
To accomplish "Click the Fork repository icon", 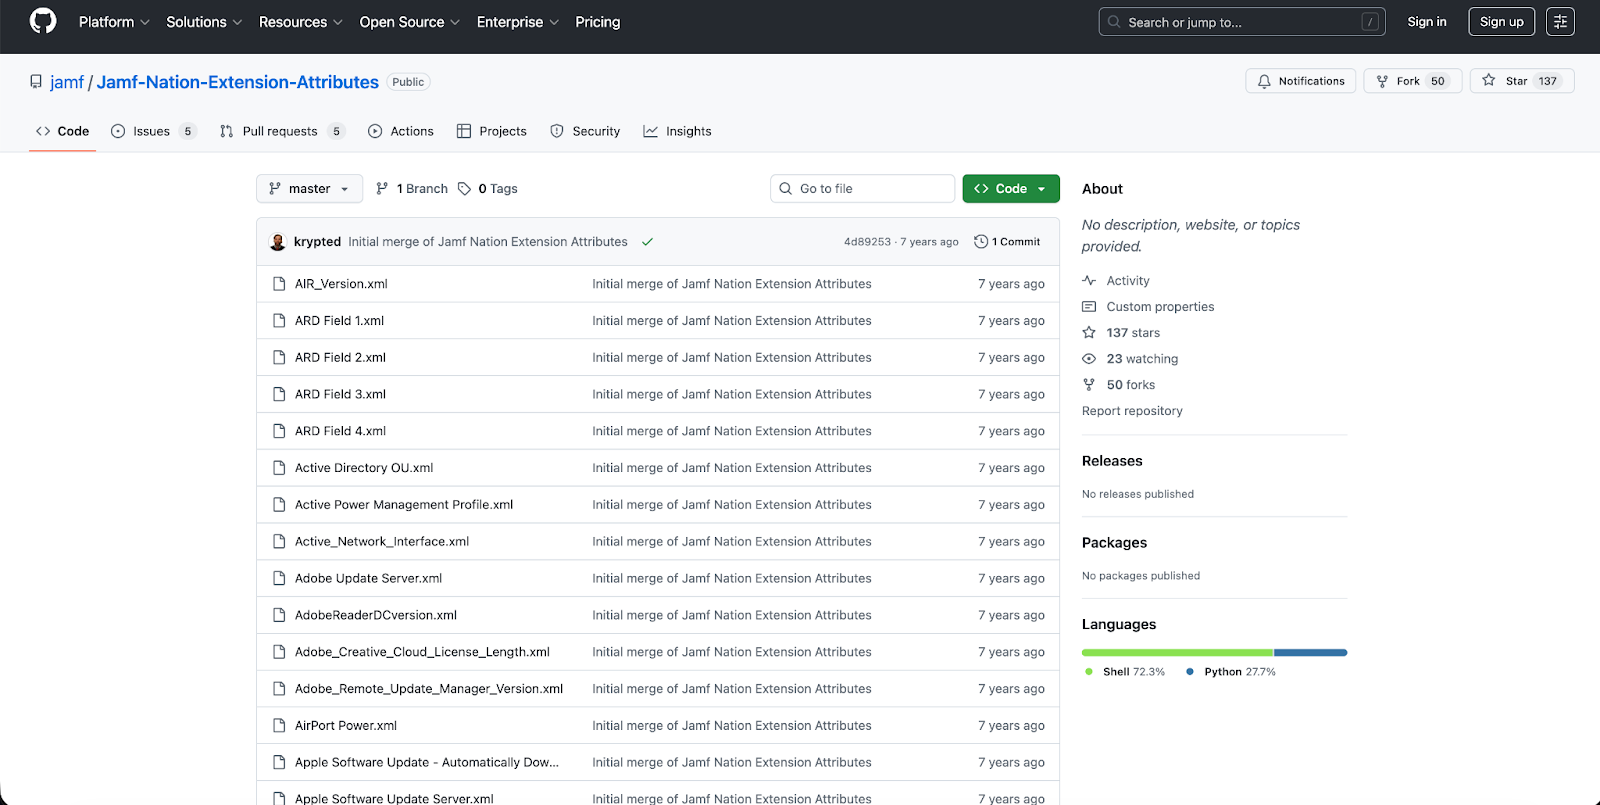I will click(x=1382, y=81).
